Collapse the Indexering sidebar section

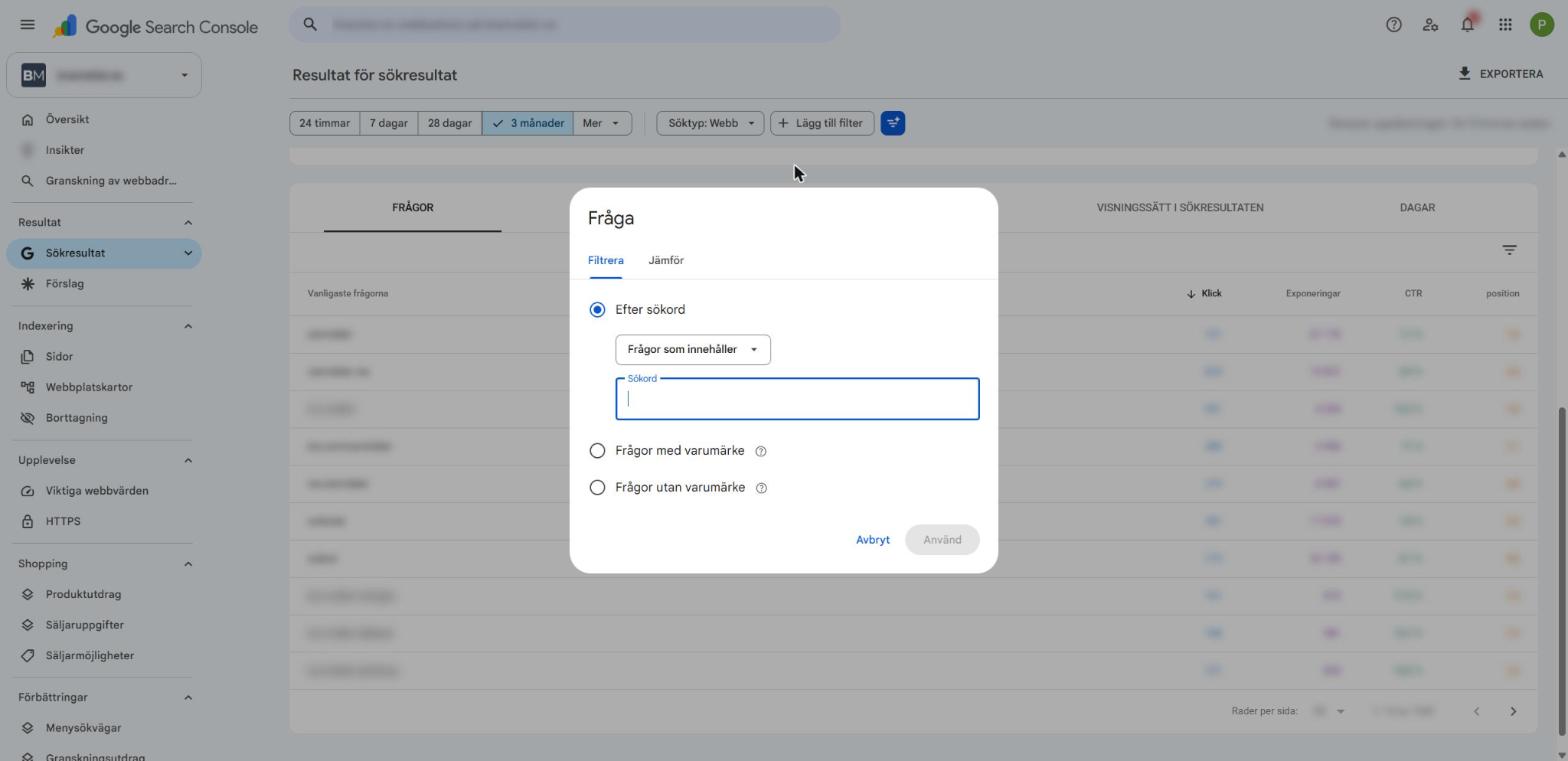point(187,326)
